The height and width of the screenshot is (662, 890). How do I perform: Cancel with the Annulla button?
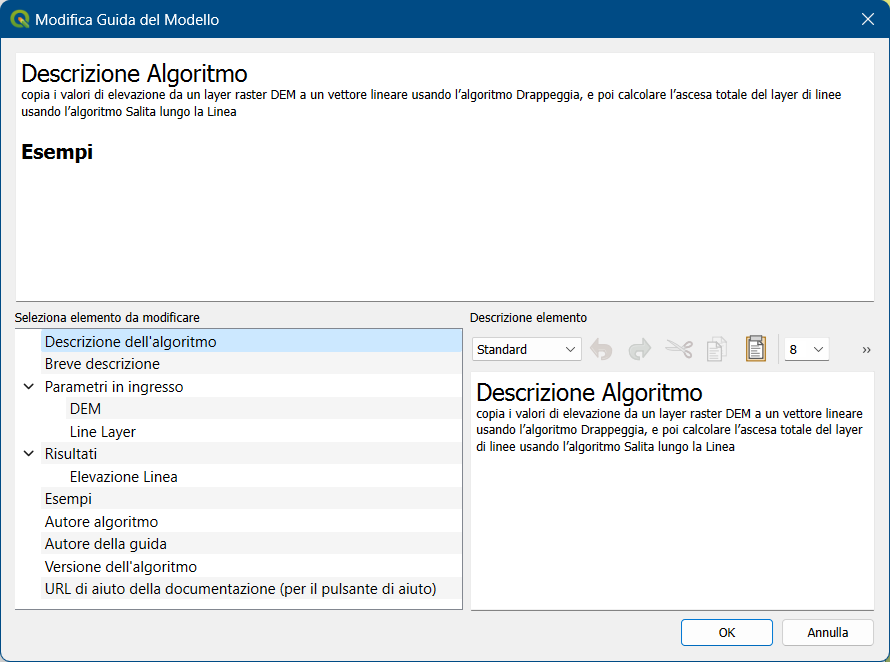point(828,632)
